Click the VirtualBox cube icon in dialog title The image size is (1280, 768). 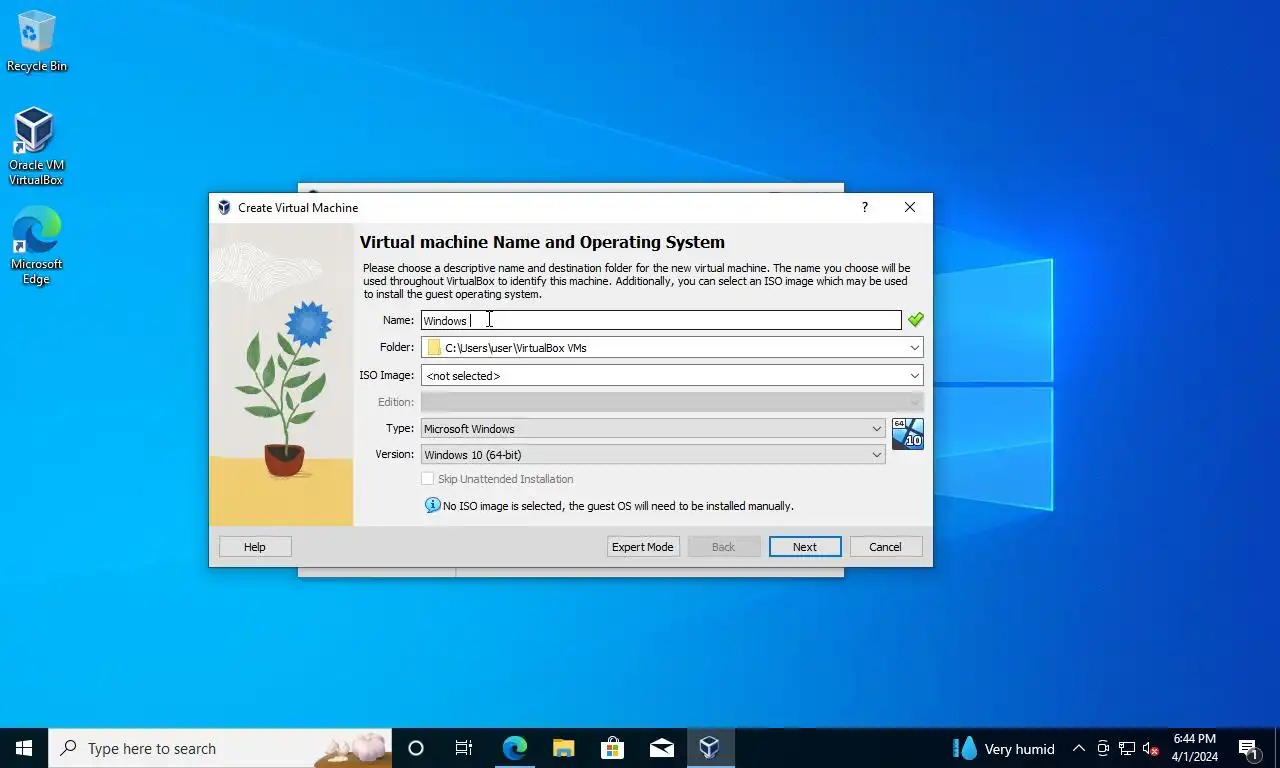224,207
